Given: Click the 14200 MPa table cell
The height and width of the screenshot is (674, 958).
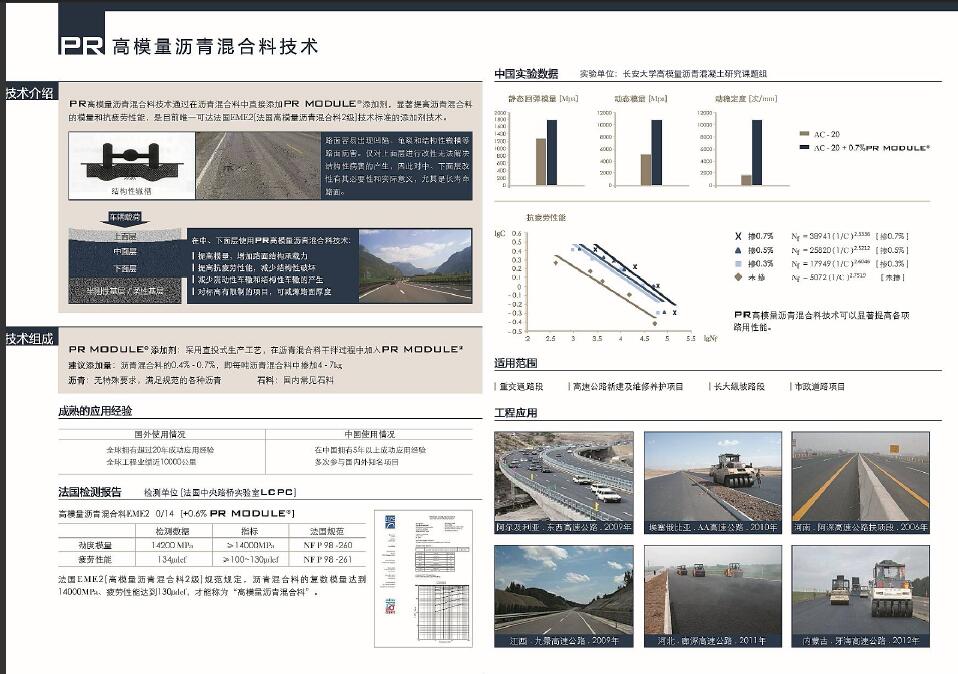Looking at the screenshot, I should click(x=172, y=546).
